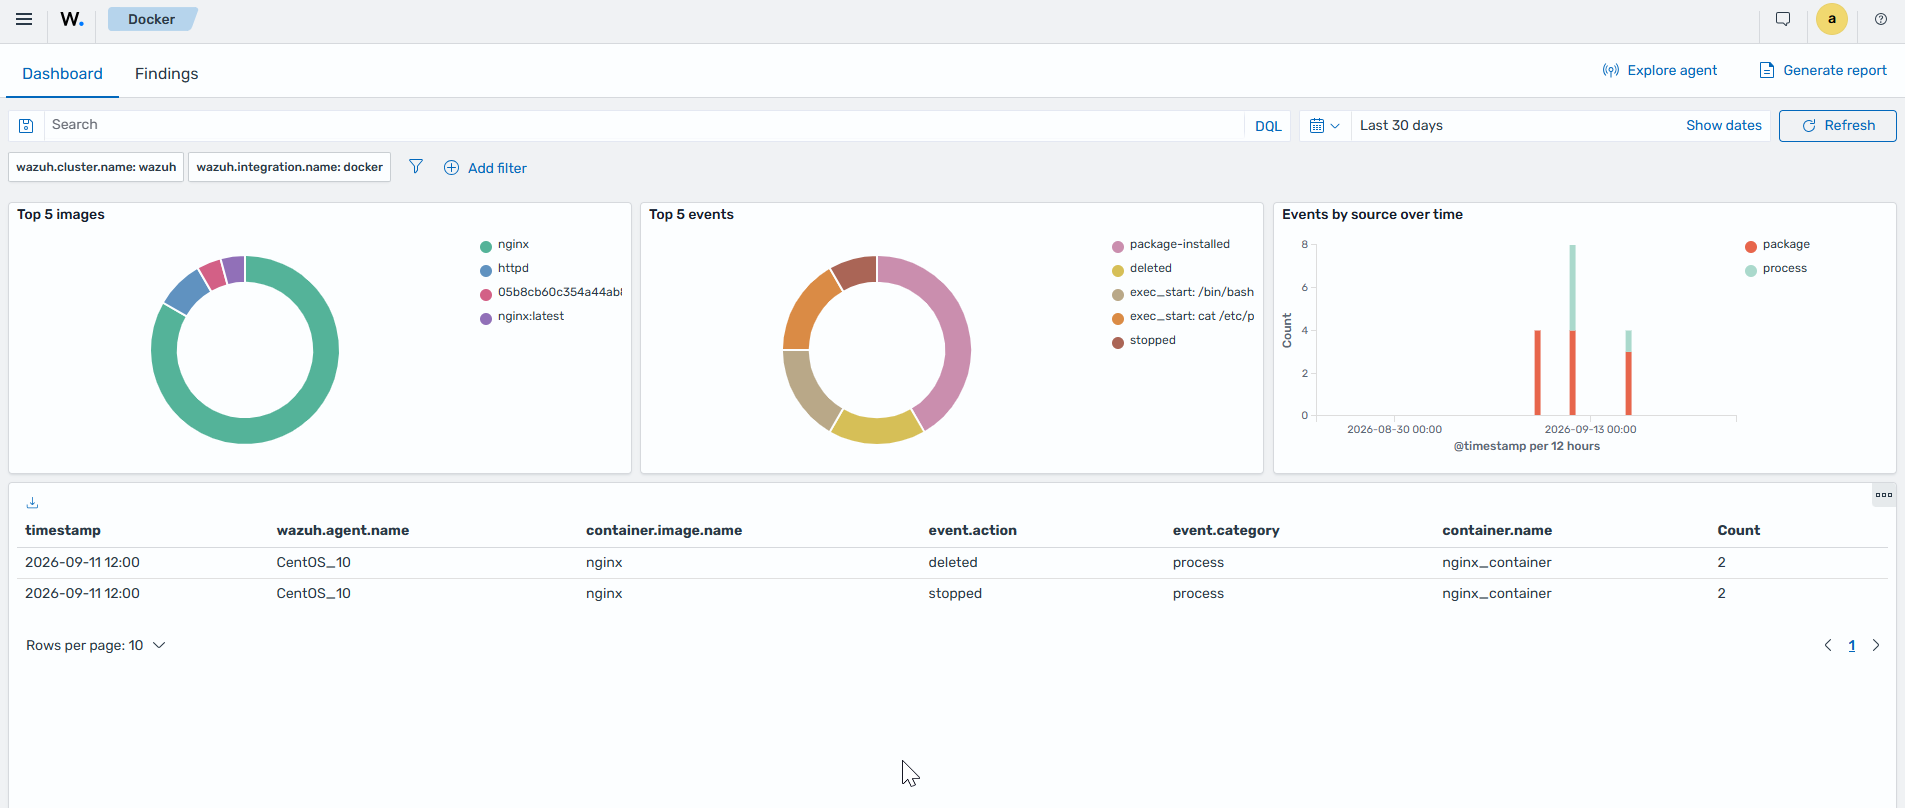Click Explore agent link
Viewport: 1905px width, 808px height.
click(x=1660, y=70)
